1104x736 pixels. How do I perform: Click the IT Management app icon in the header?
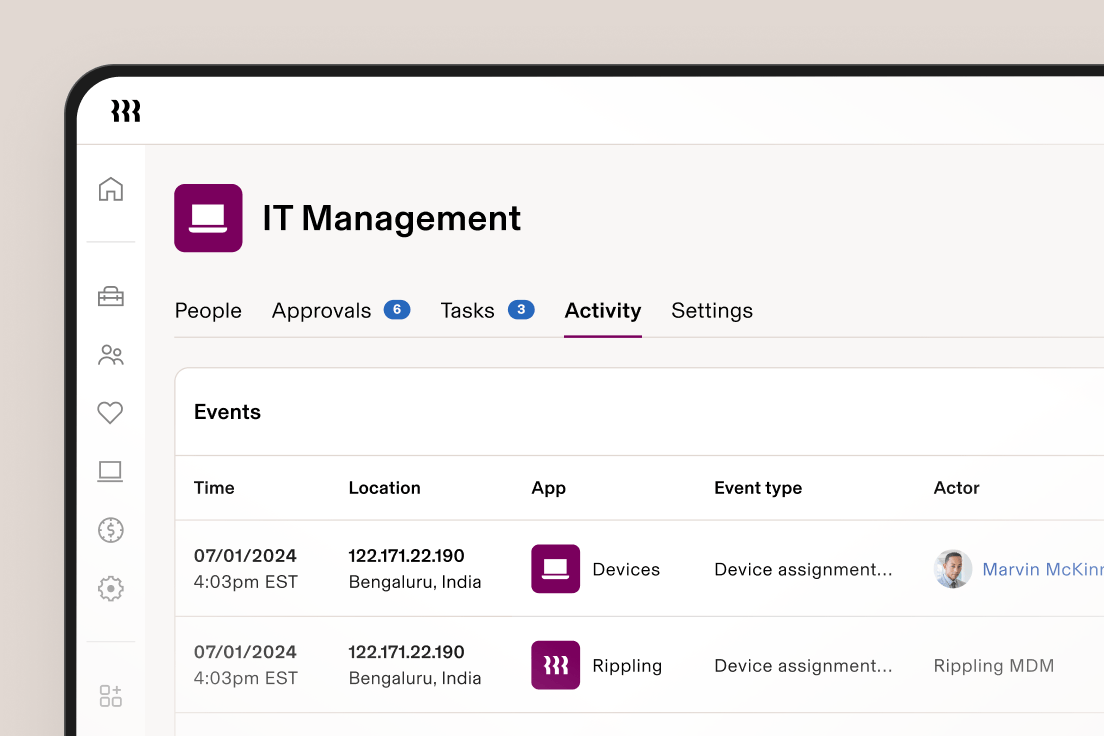[x=208, y=218]
